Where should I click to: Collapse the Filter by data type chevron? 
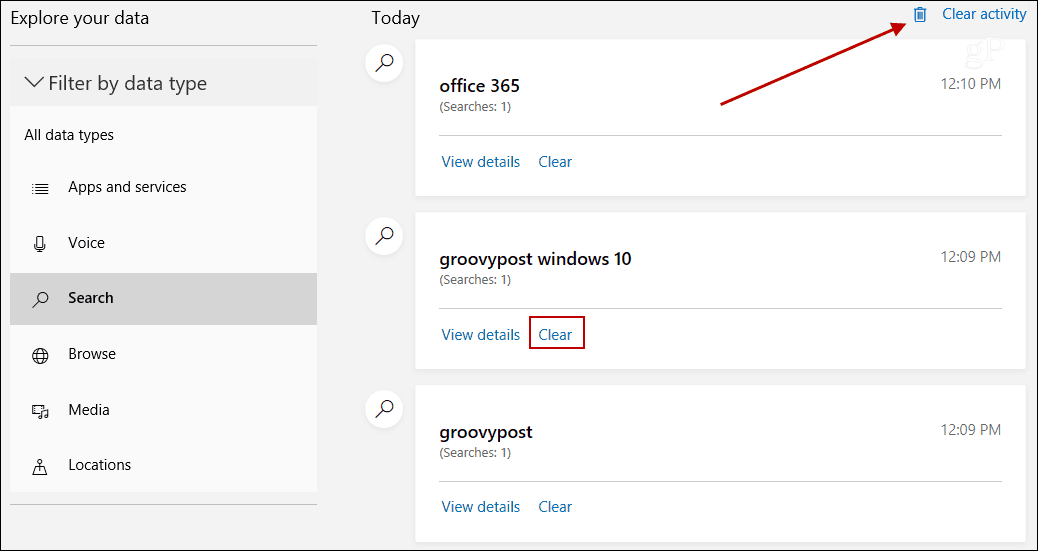pyautogui.click(x=33, y=83)
